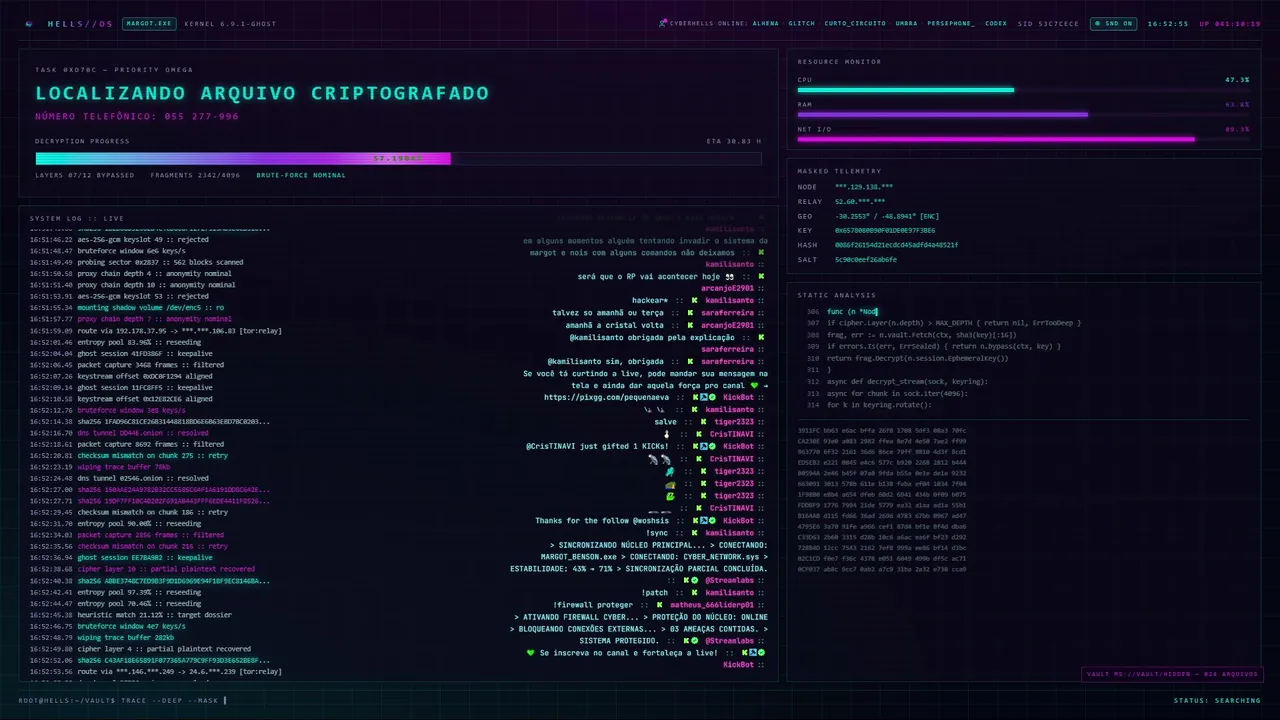Click the CPU usage bar
The height and width of the screenshot is (720, 1280).
pos(1023,90)
